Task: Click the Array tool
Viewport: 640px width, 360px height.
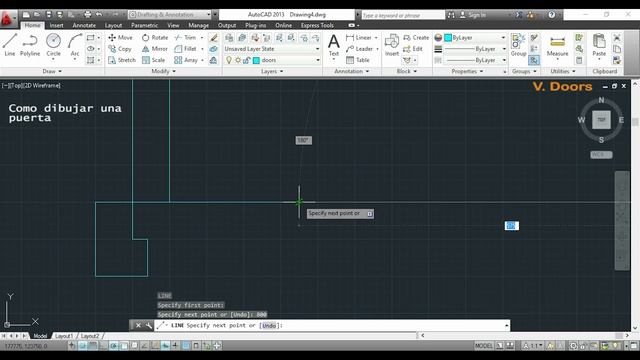Action: click(x=186, y=60)
